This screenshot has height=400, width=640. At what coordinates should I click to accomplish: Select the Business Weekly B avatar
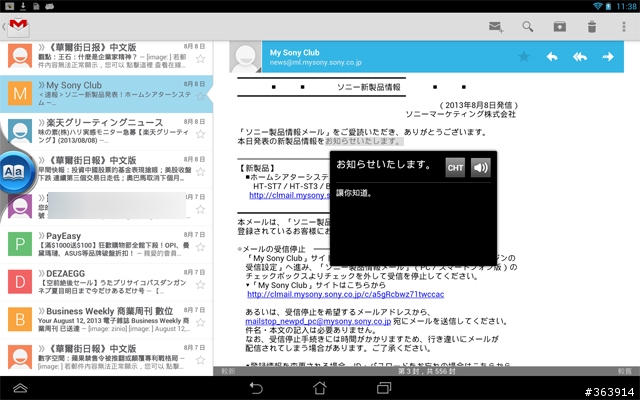click(20, 319)
